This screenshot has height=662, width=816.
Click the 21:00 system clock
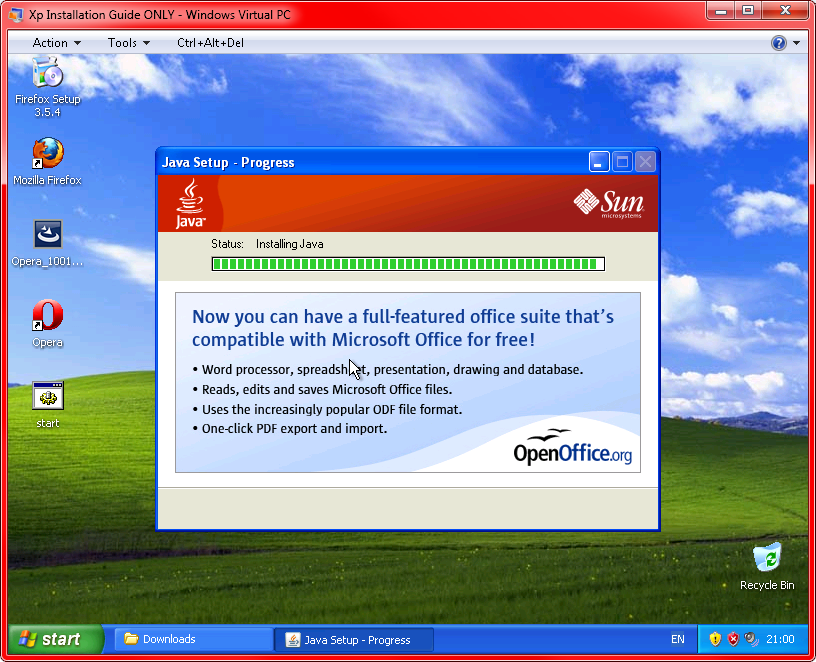point(780,639)
